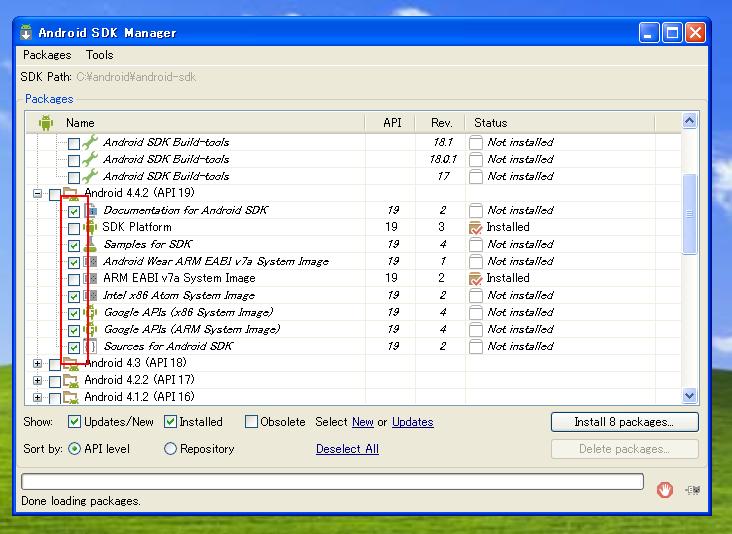Uncheck Intel x86 Atom System Image

(x=74, y=296)
